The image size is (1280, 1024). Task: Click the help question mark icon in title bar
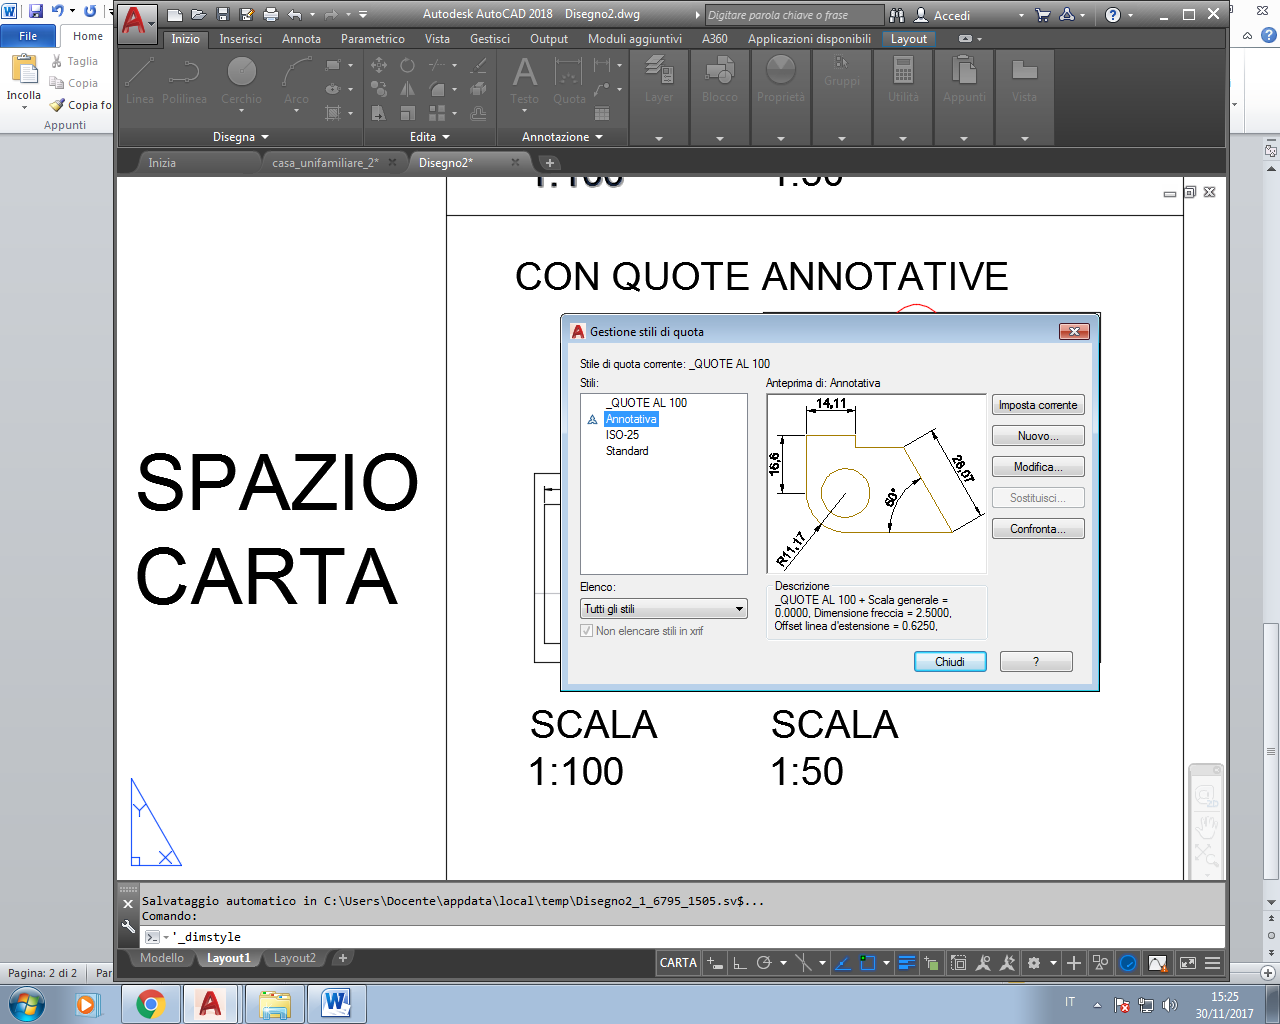[x=1113, y=15]
